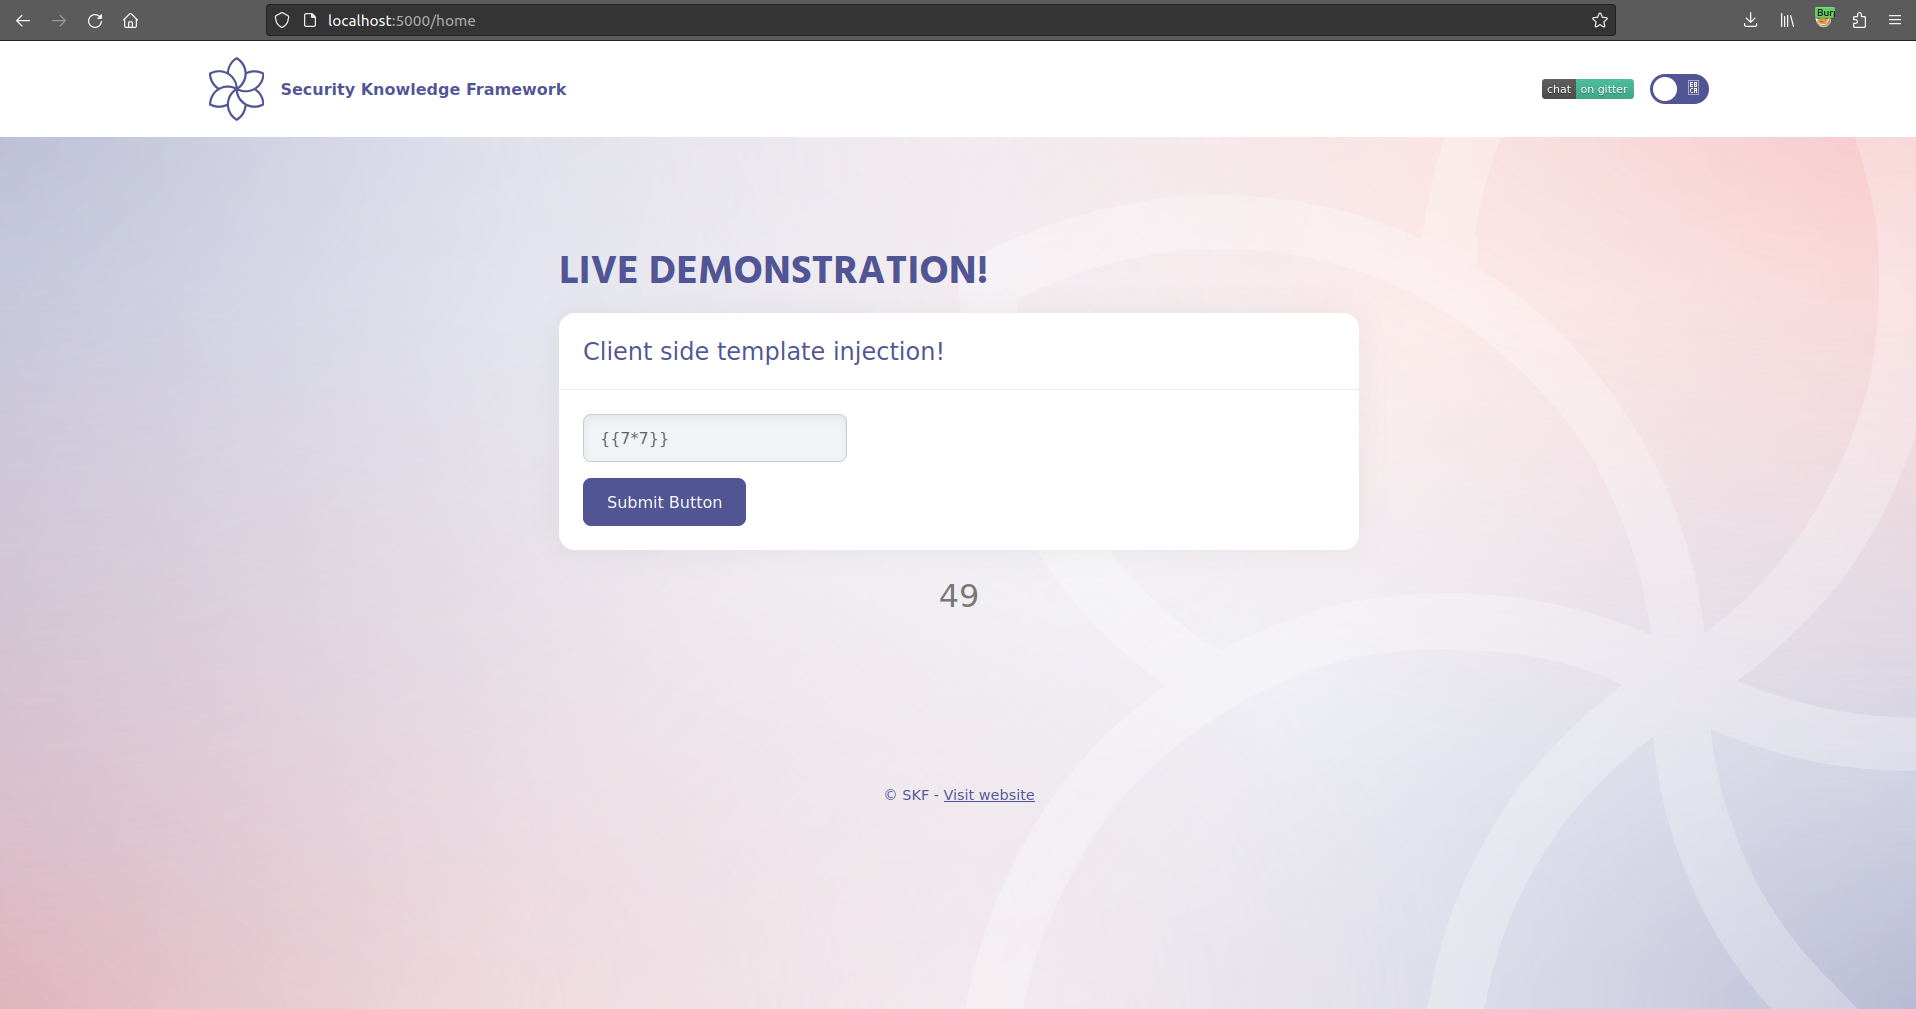Follow the Visit website link

click(989, 795)
